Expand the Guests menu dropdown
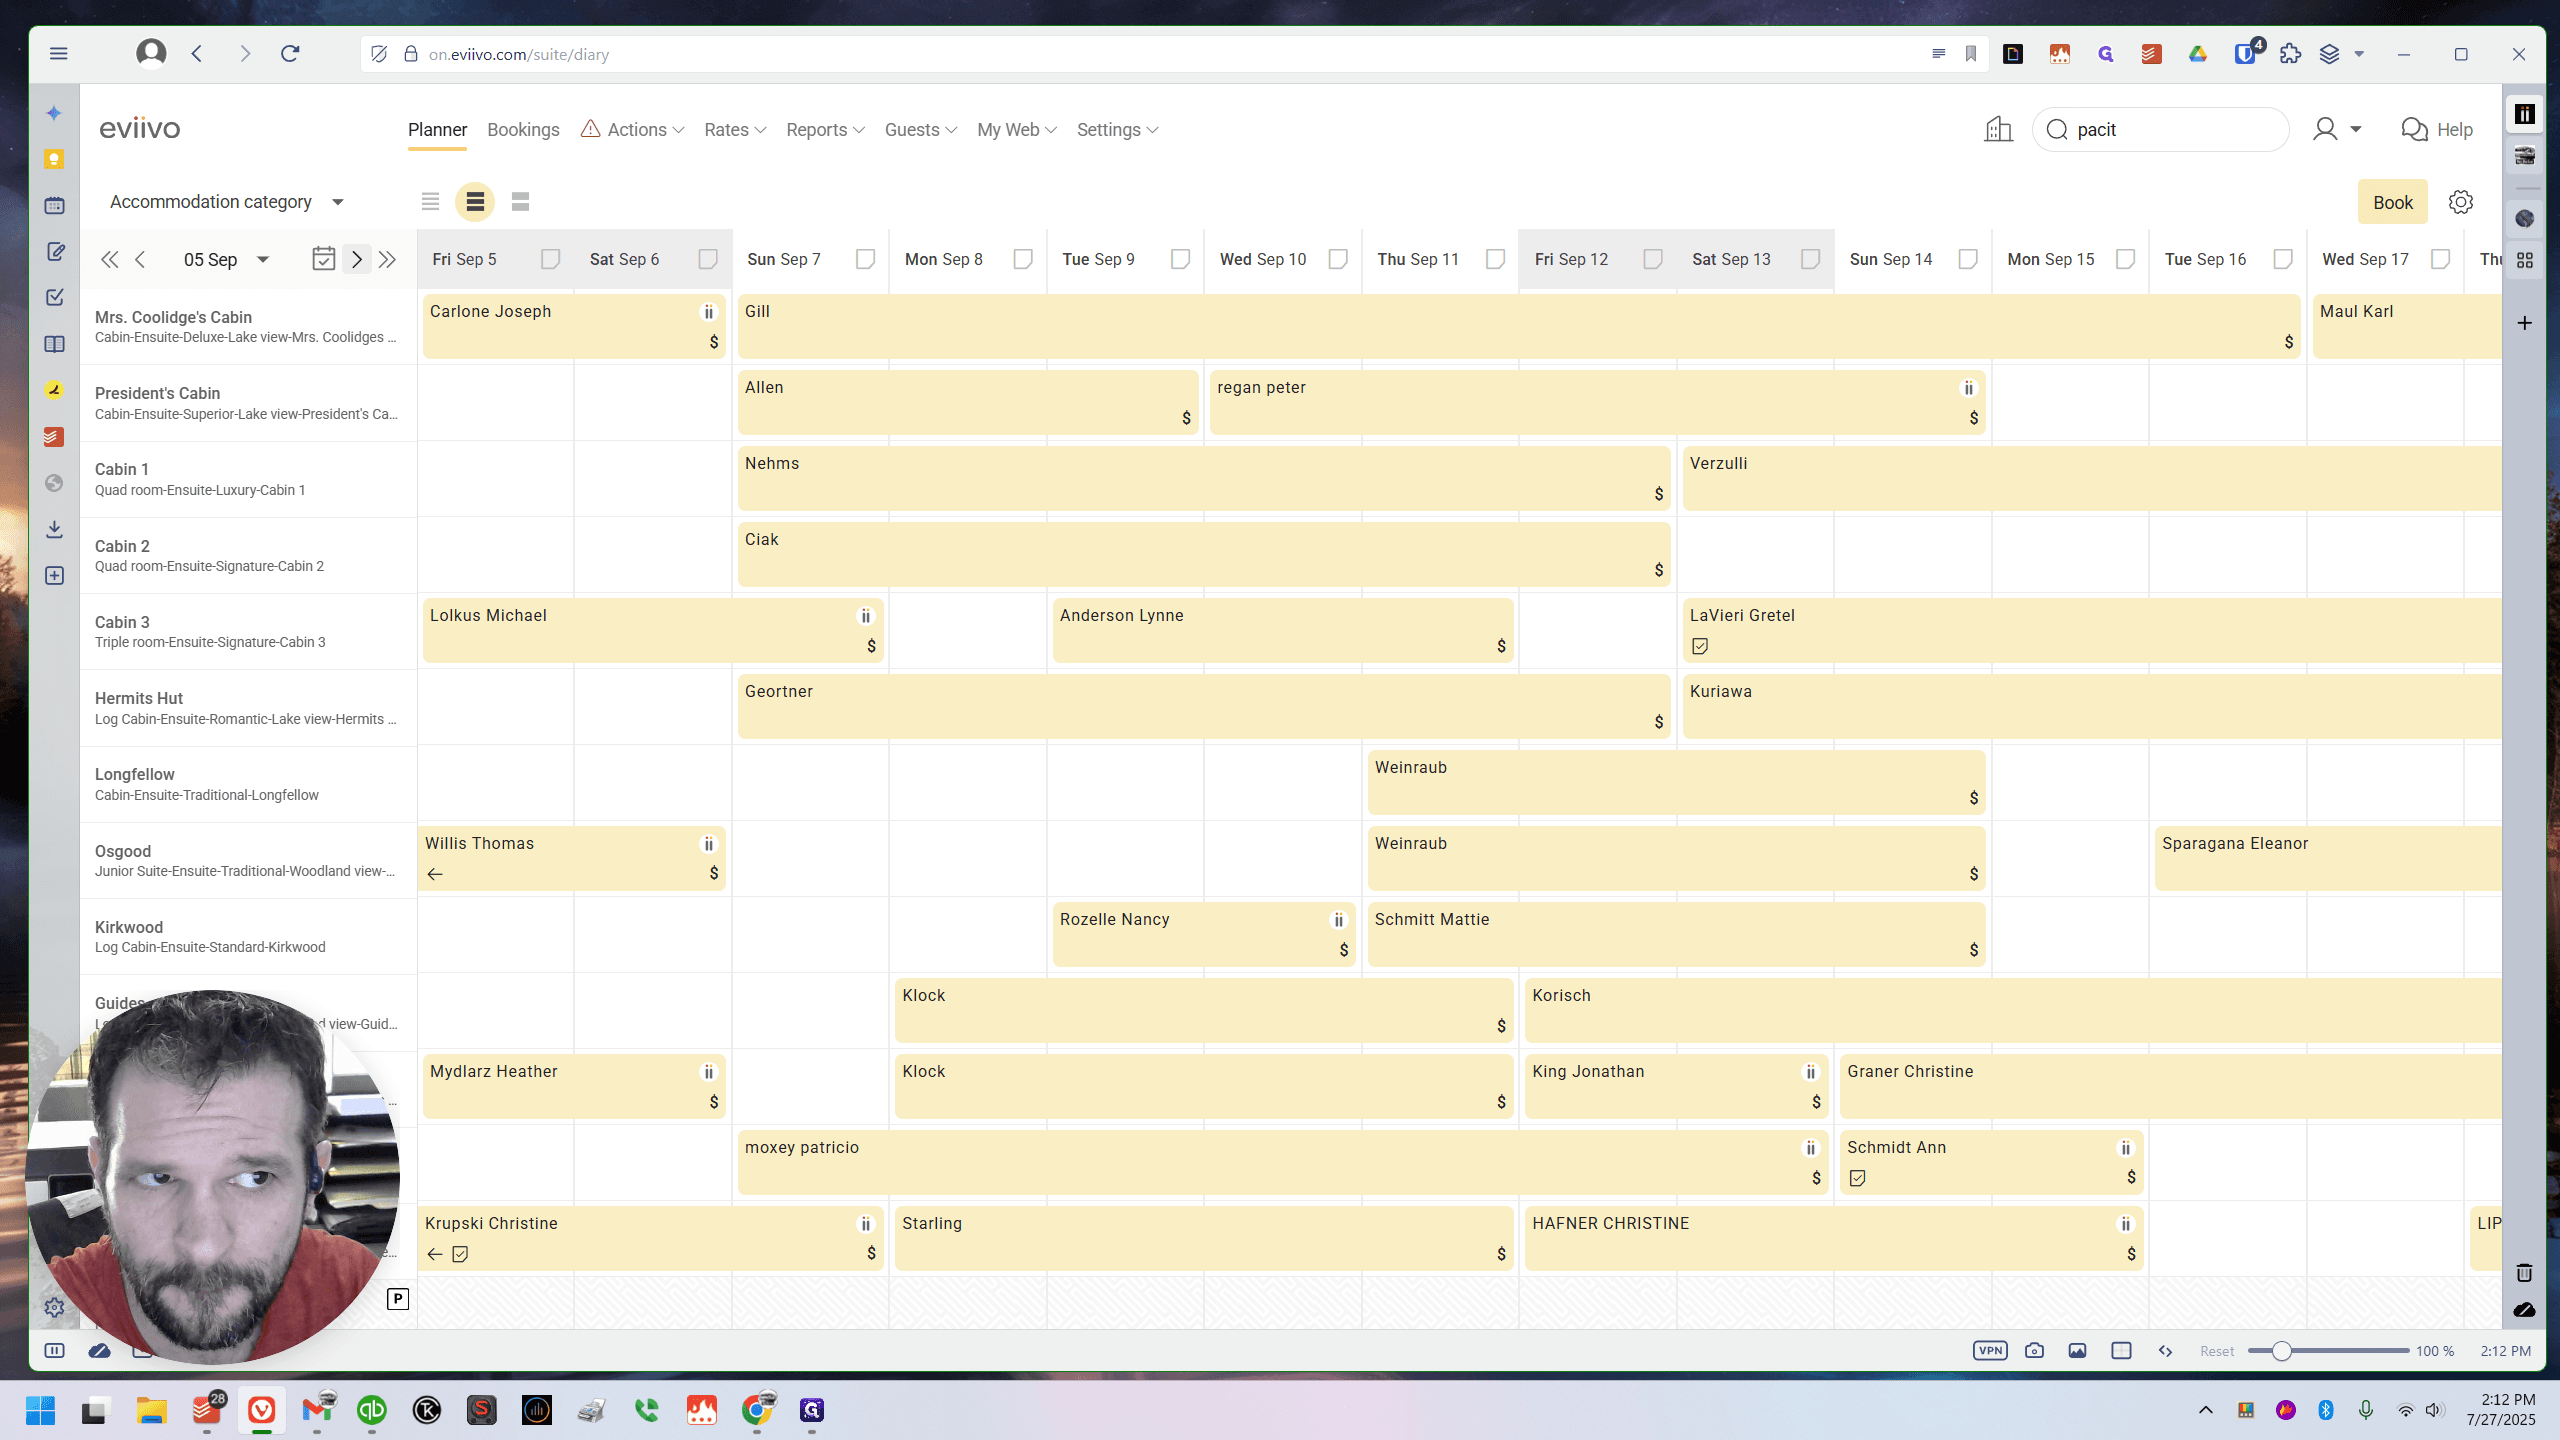The image size is (2560, 1440). 921,130
